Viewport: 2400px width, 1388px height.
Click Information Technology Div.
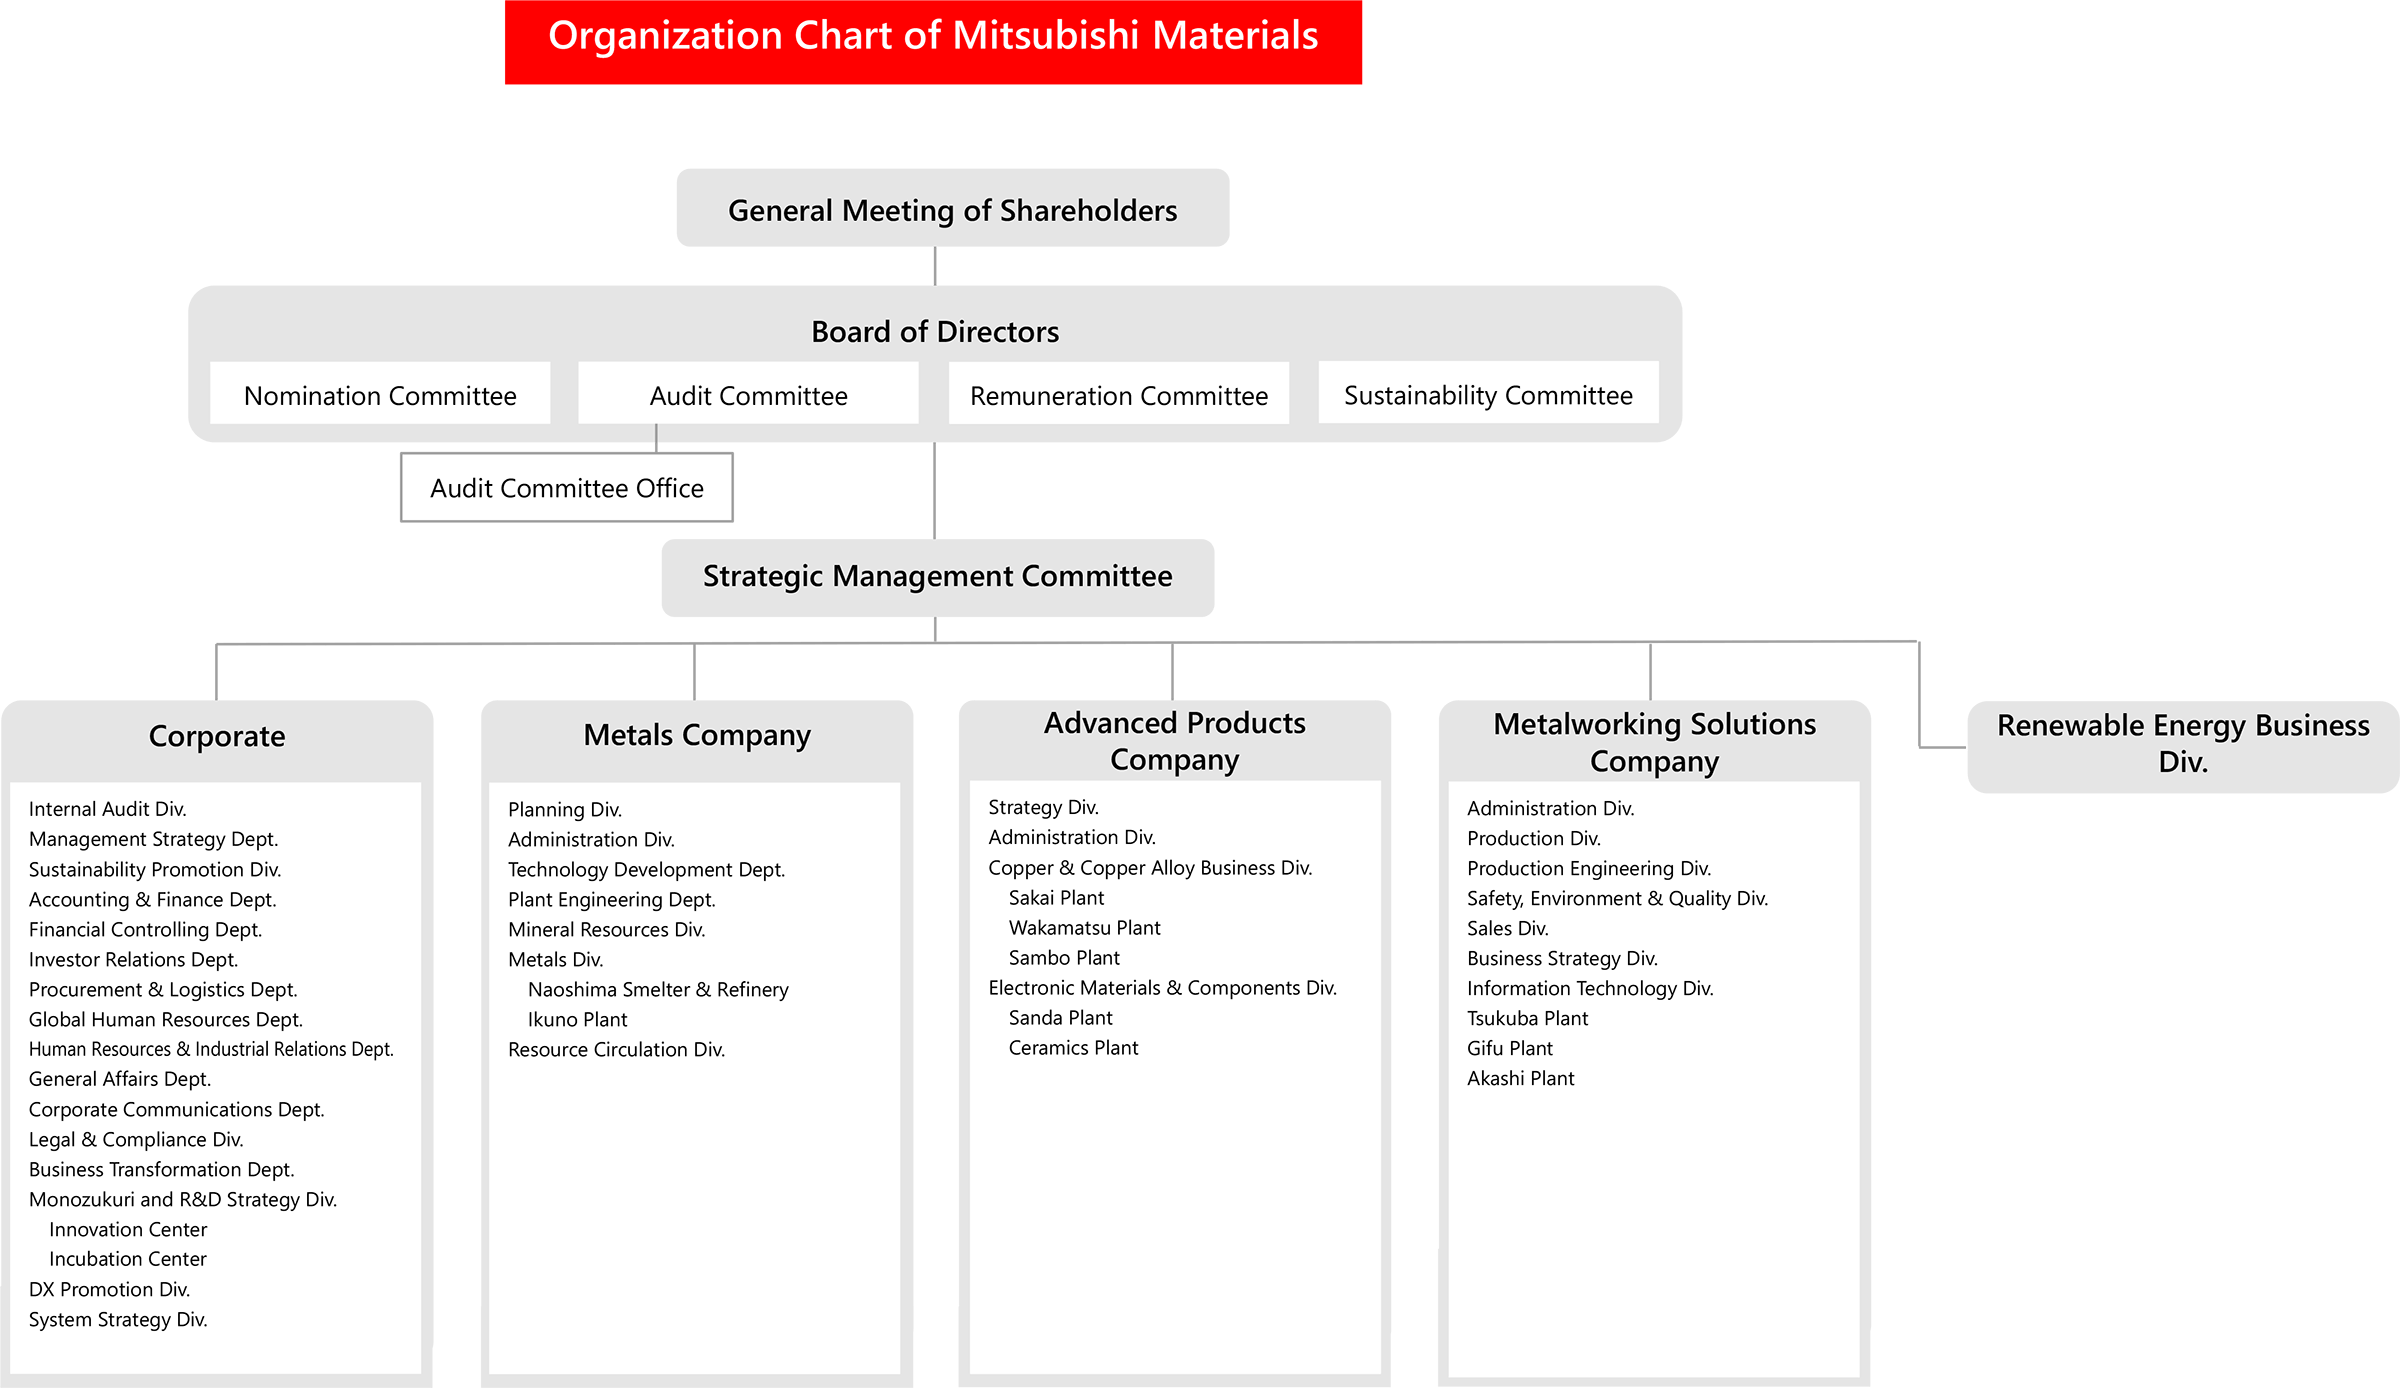(x=1591, y=988)
